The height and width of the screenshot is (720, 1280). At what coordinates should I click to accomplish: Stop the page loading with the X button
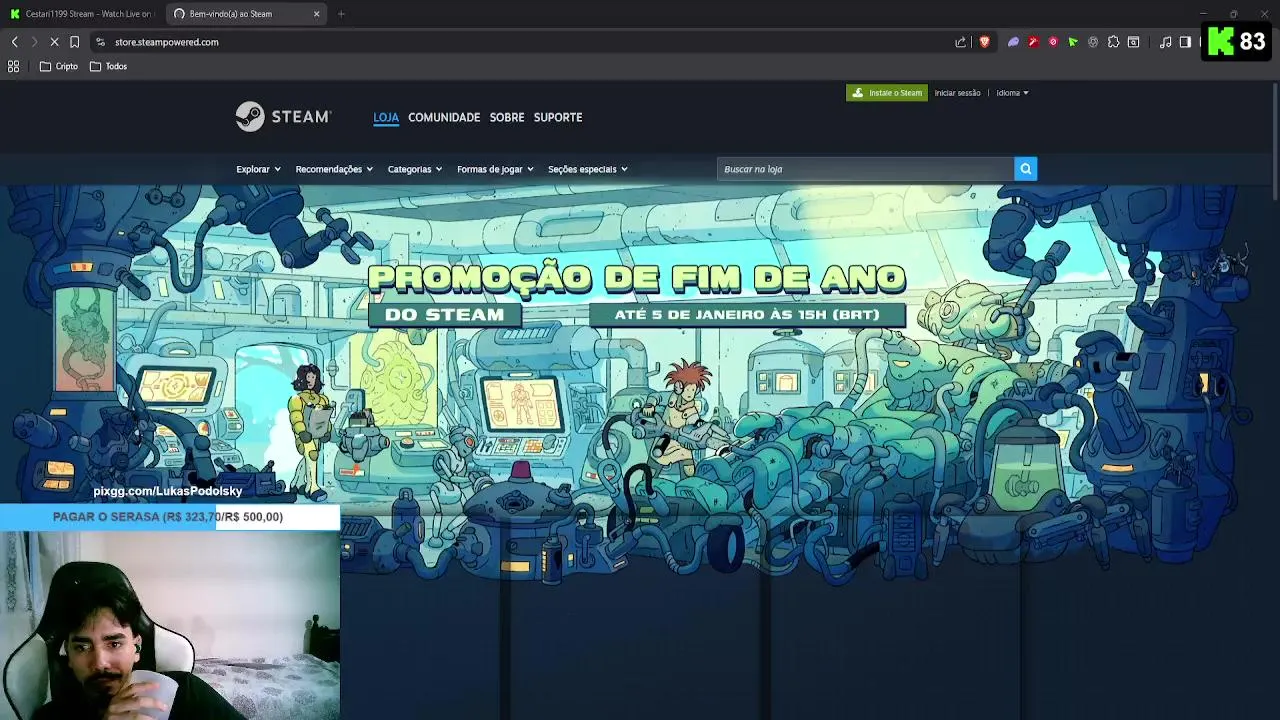54,42
